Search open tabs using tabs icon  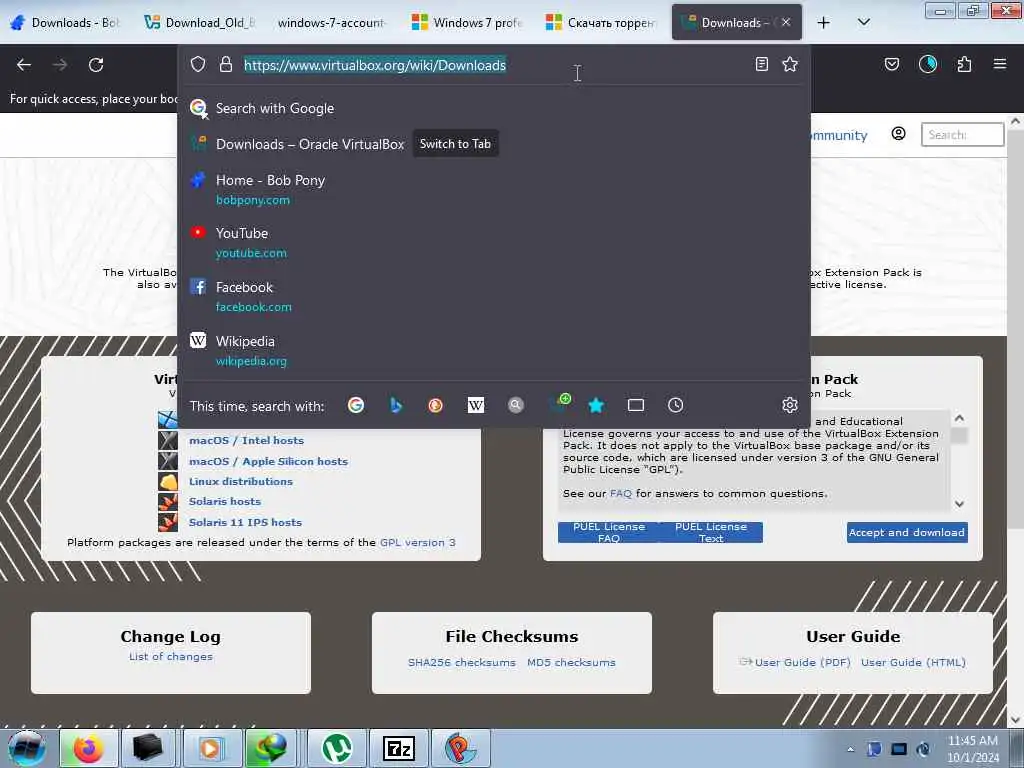point(635,406)
